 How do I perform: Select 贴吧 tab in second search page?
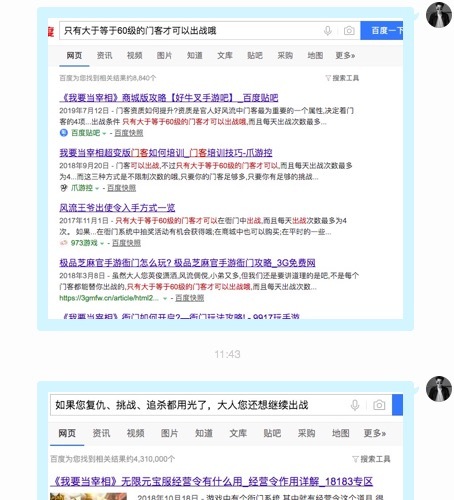(272, 433)
